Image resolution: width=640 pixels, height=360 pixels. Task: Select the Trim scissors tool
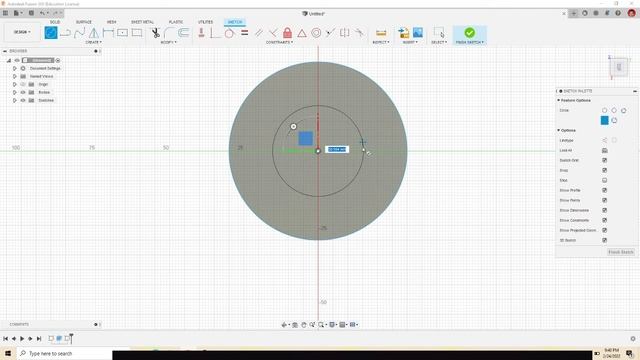[x=156, y=33]
